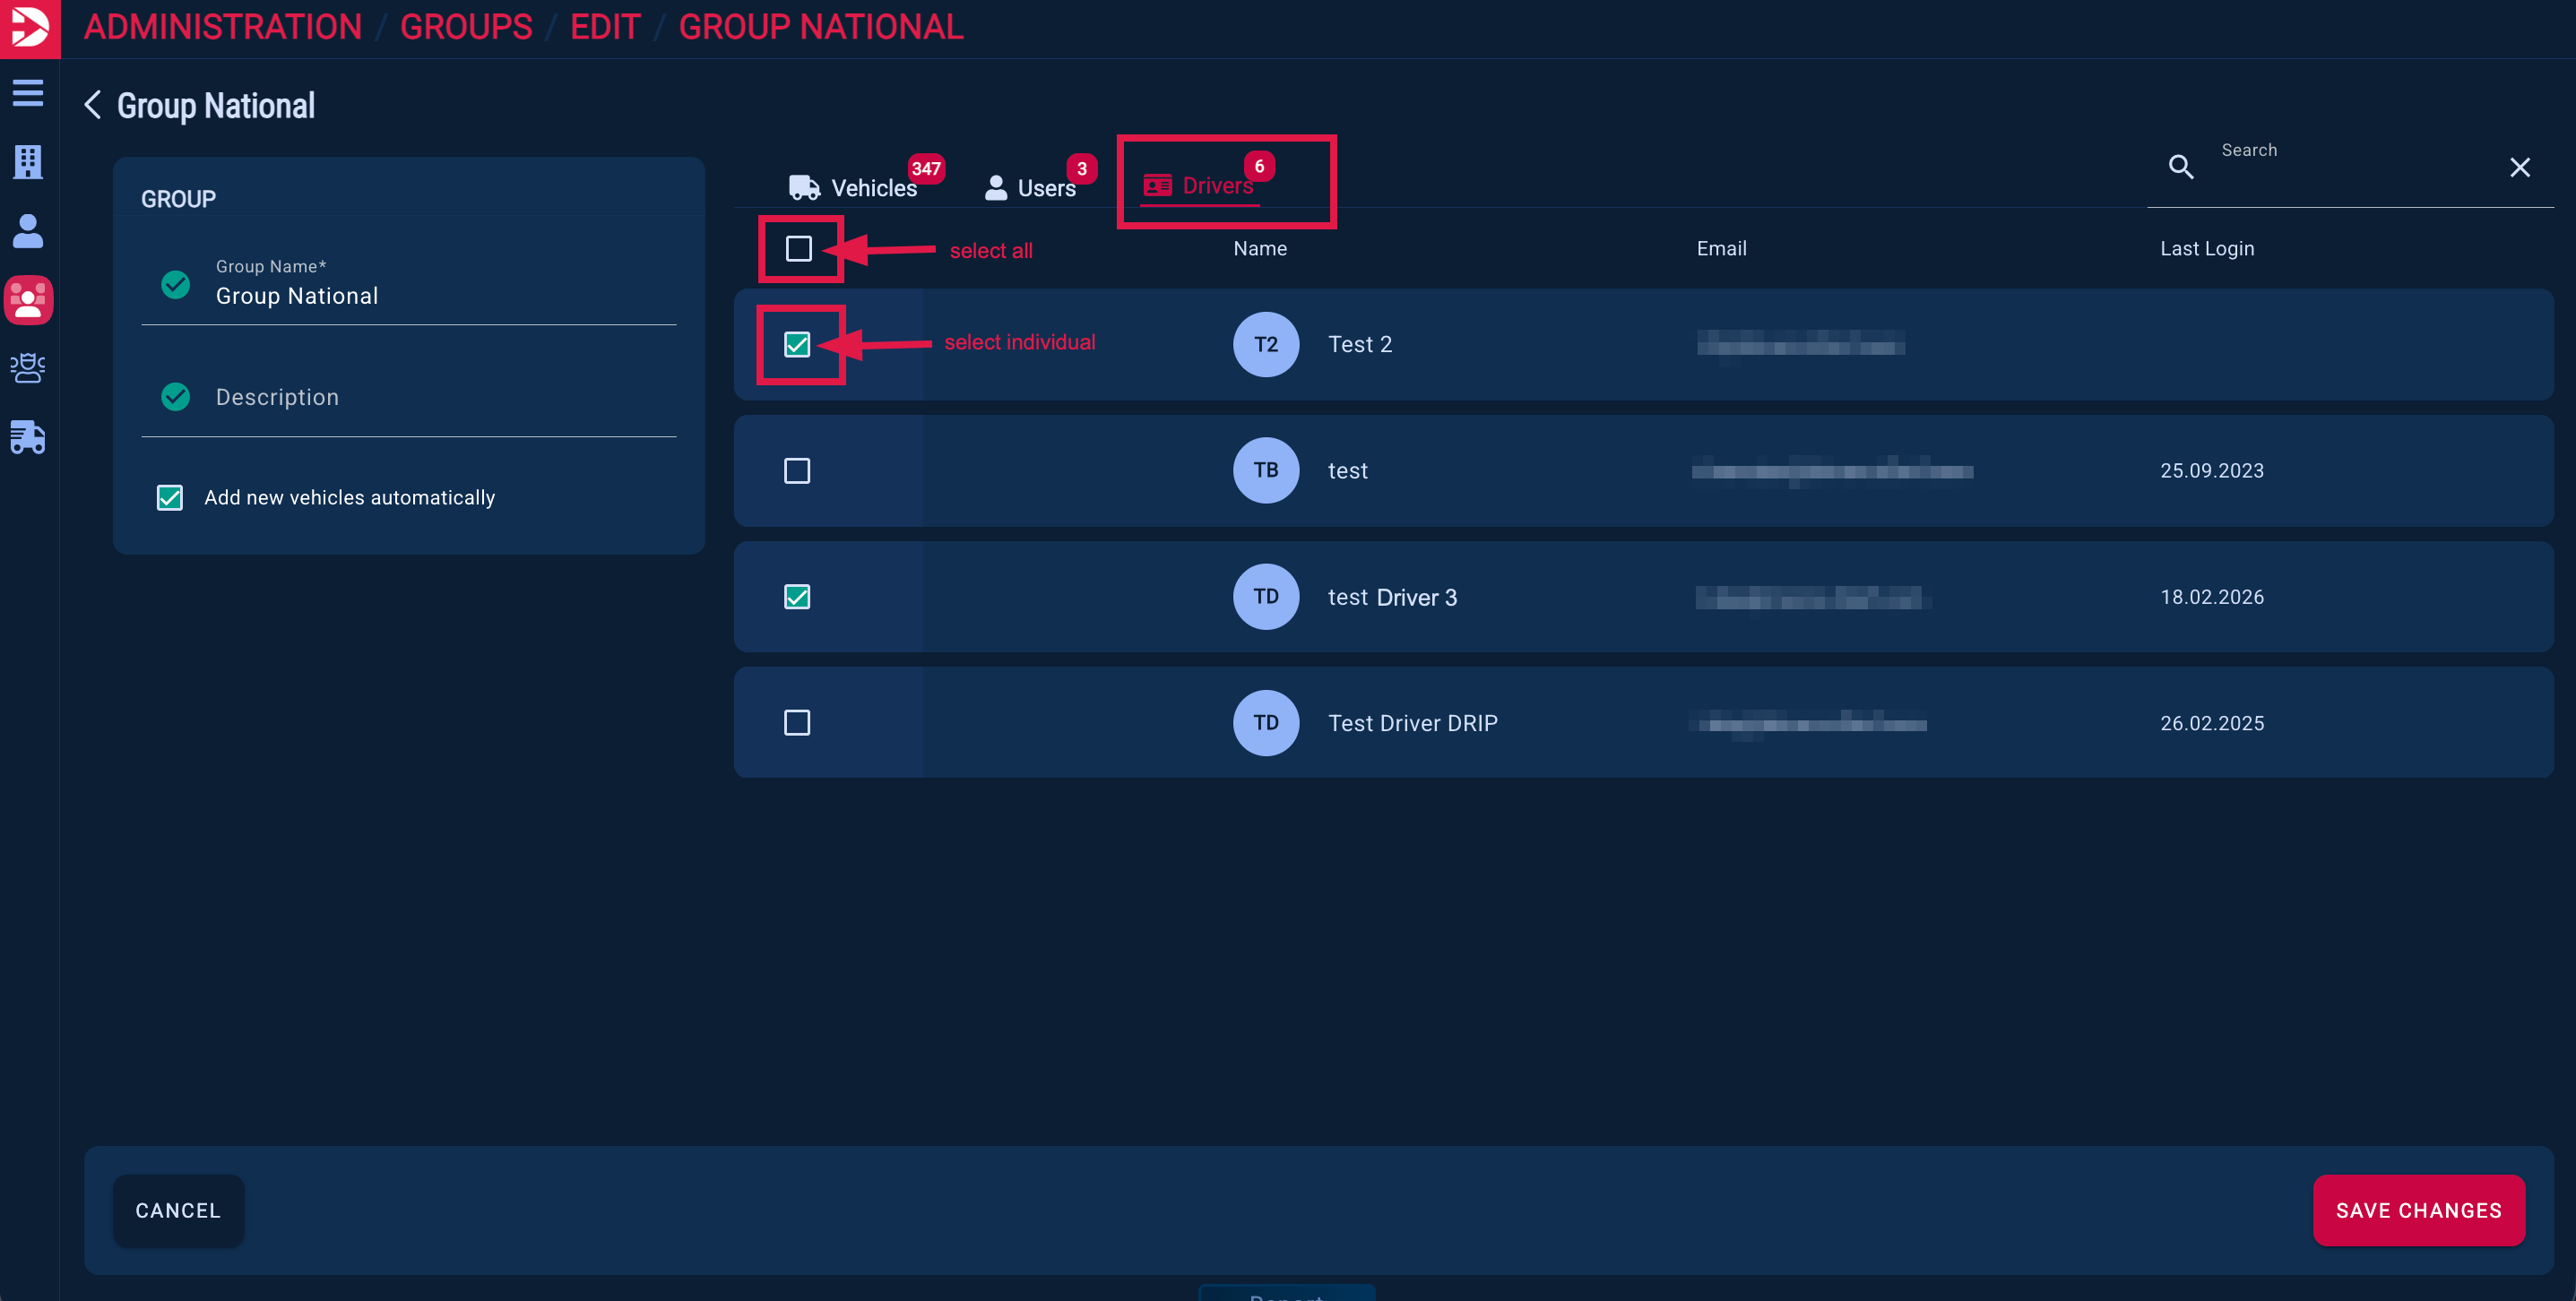2576x1301 pixels.
Task: Uncheck the Test 2 driver checkbox
Action: point(797,344)
